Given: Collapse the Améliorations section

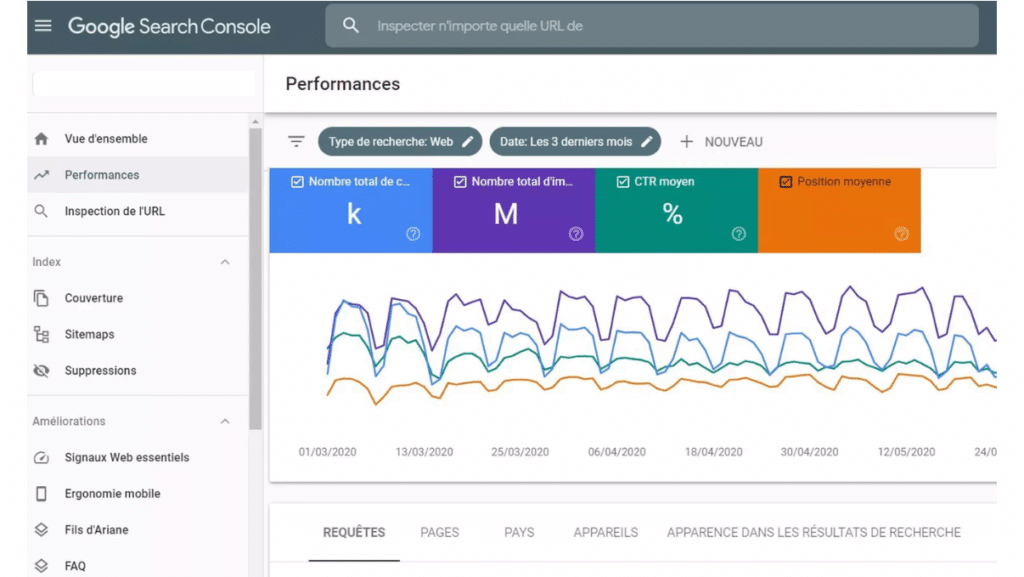Looking at the screenshot, I should pos(225,422).
